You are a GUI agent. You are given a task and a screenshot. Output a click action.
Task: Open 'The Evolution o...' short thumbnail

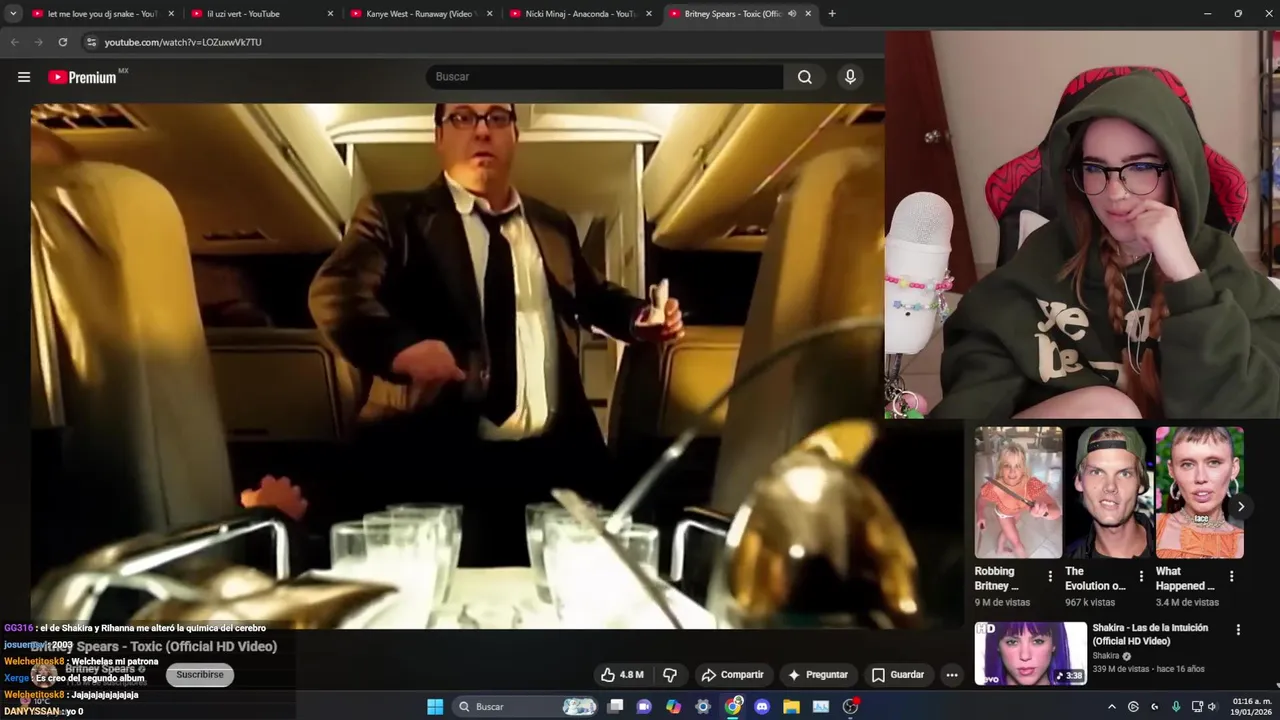(x=1109, y=492)
